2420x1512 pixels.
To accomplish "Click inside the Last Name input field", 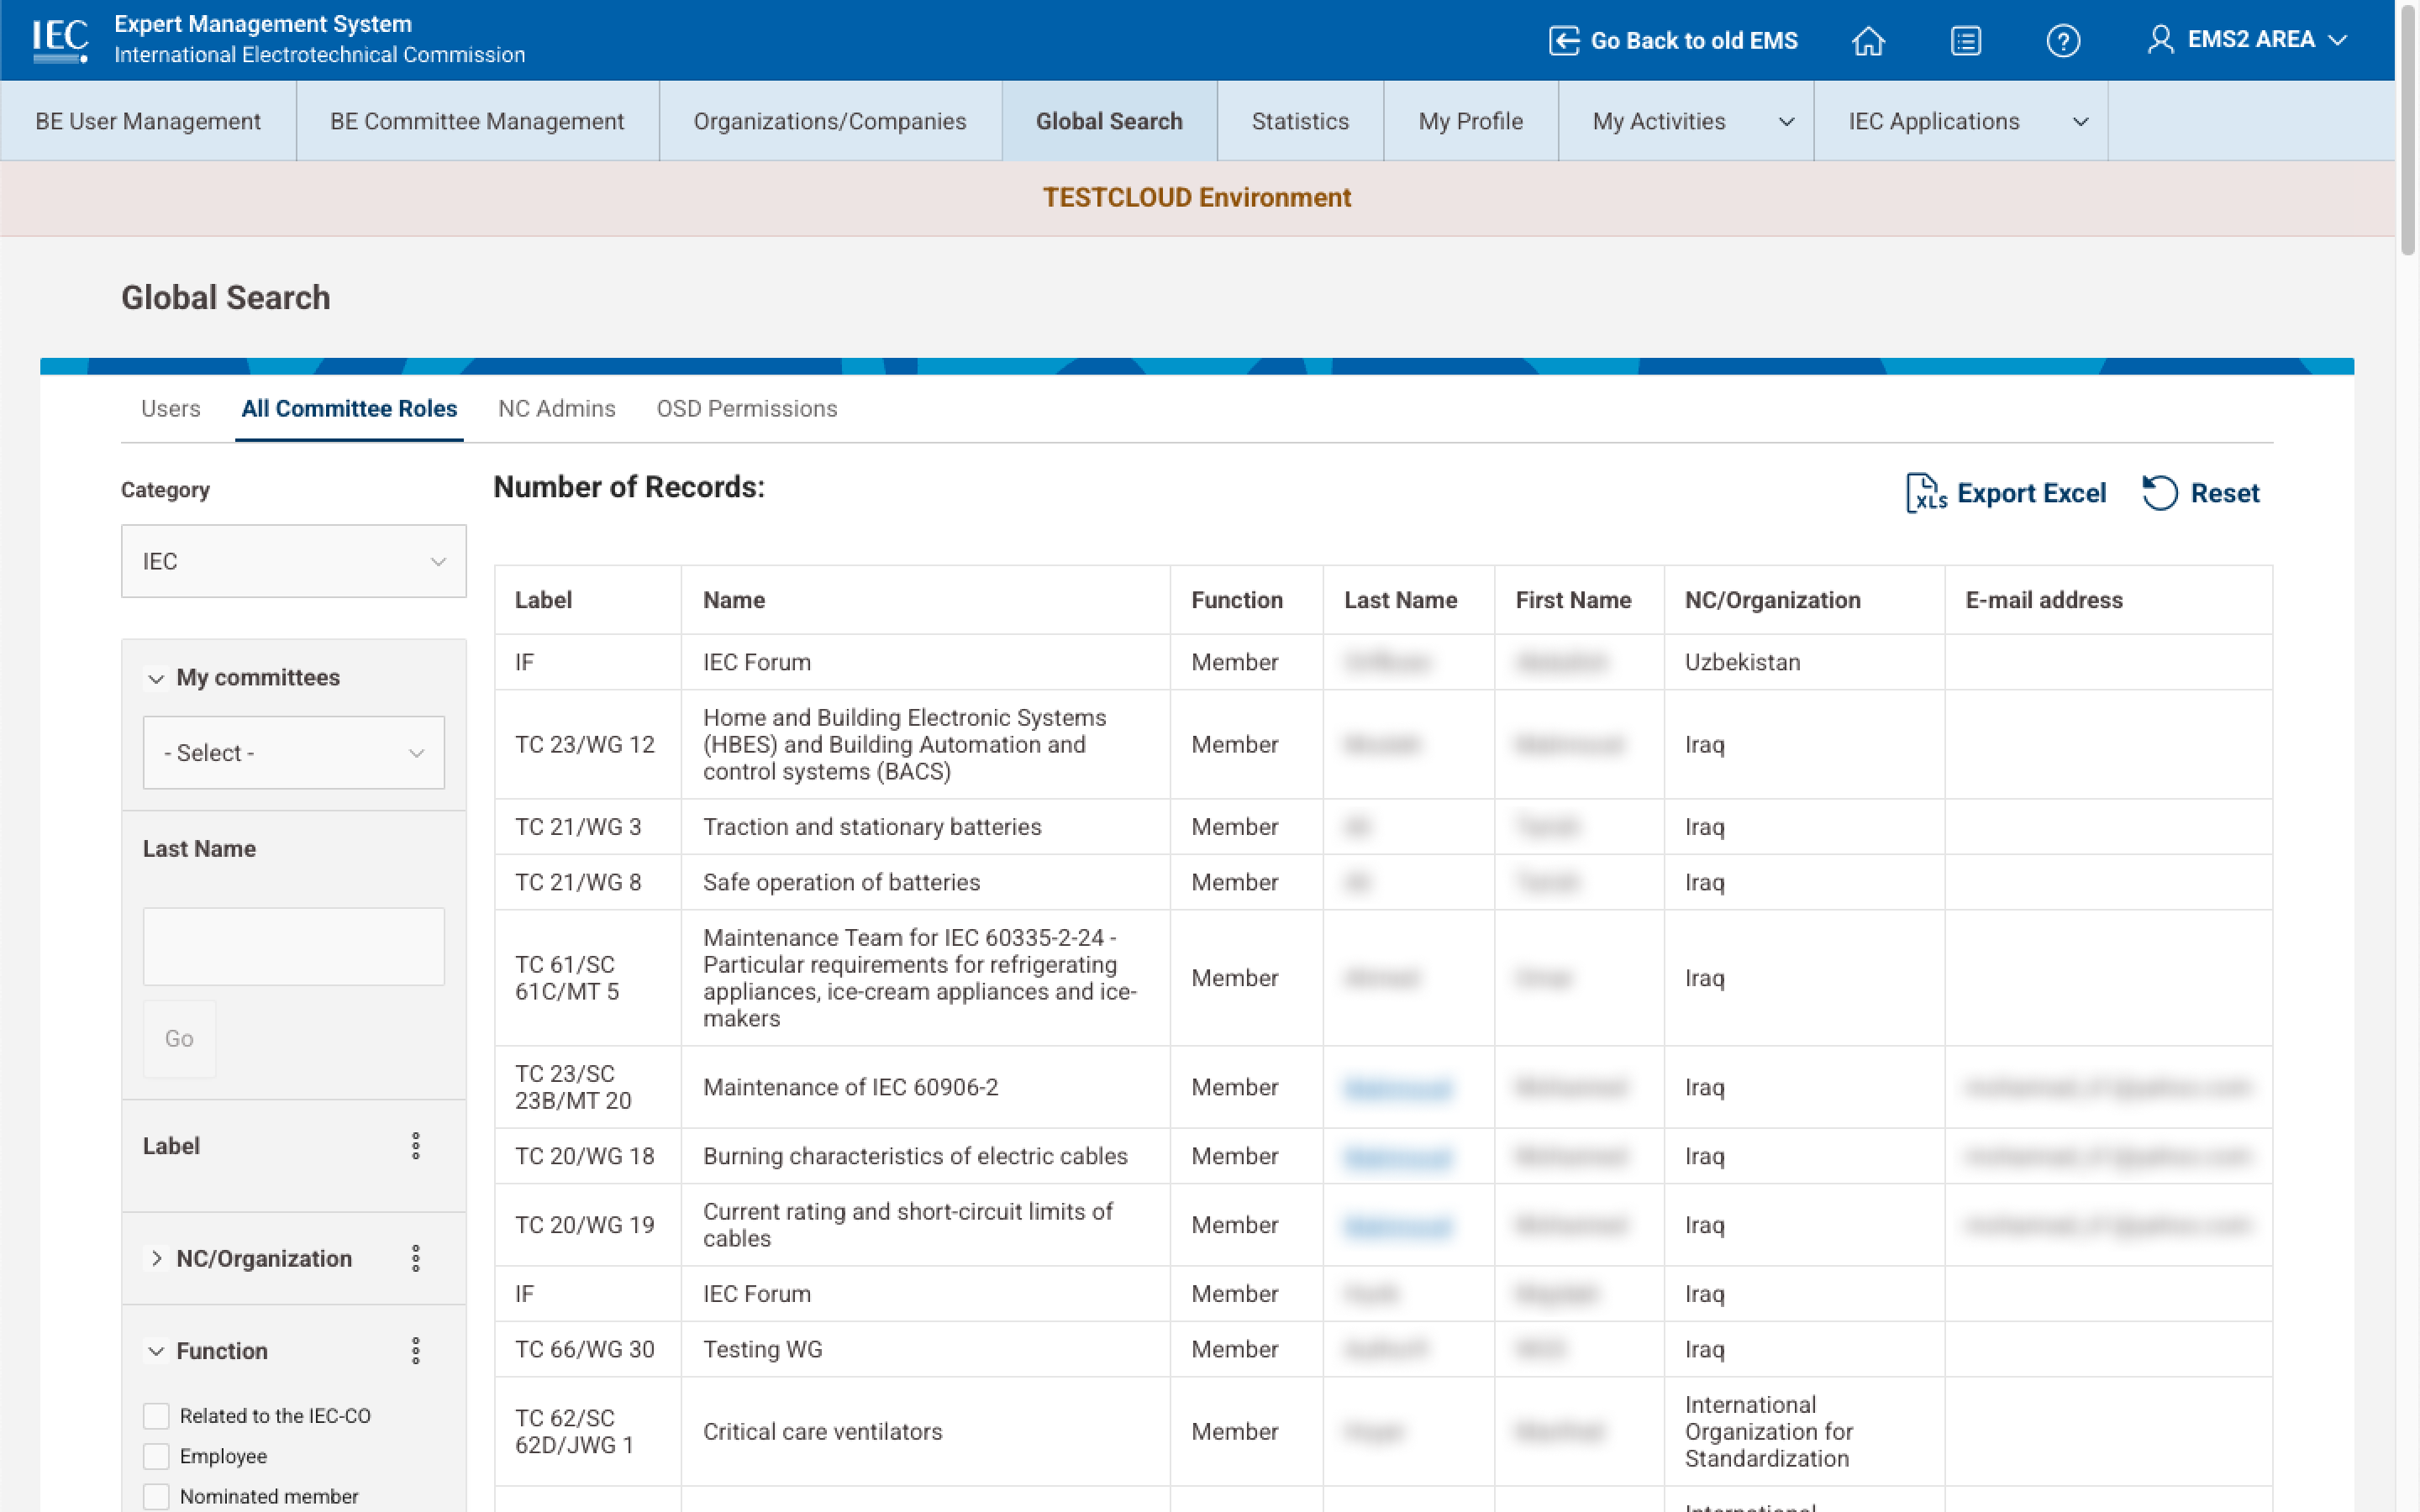I will pyautogui.click(x=293, y=945).
